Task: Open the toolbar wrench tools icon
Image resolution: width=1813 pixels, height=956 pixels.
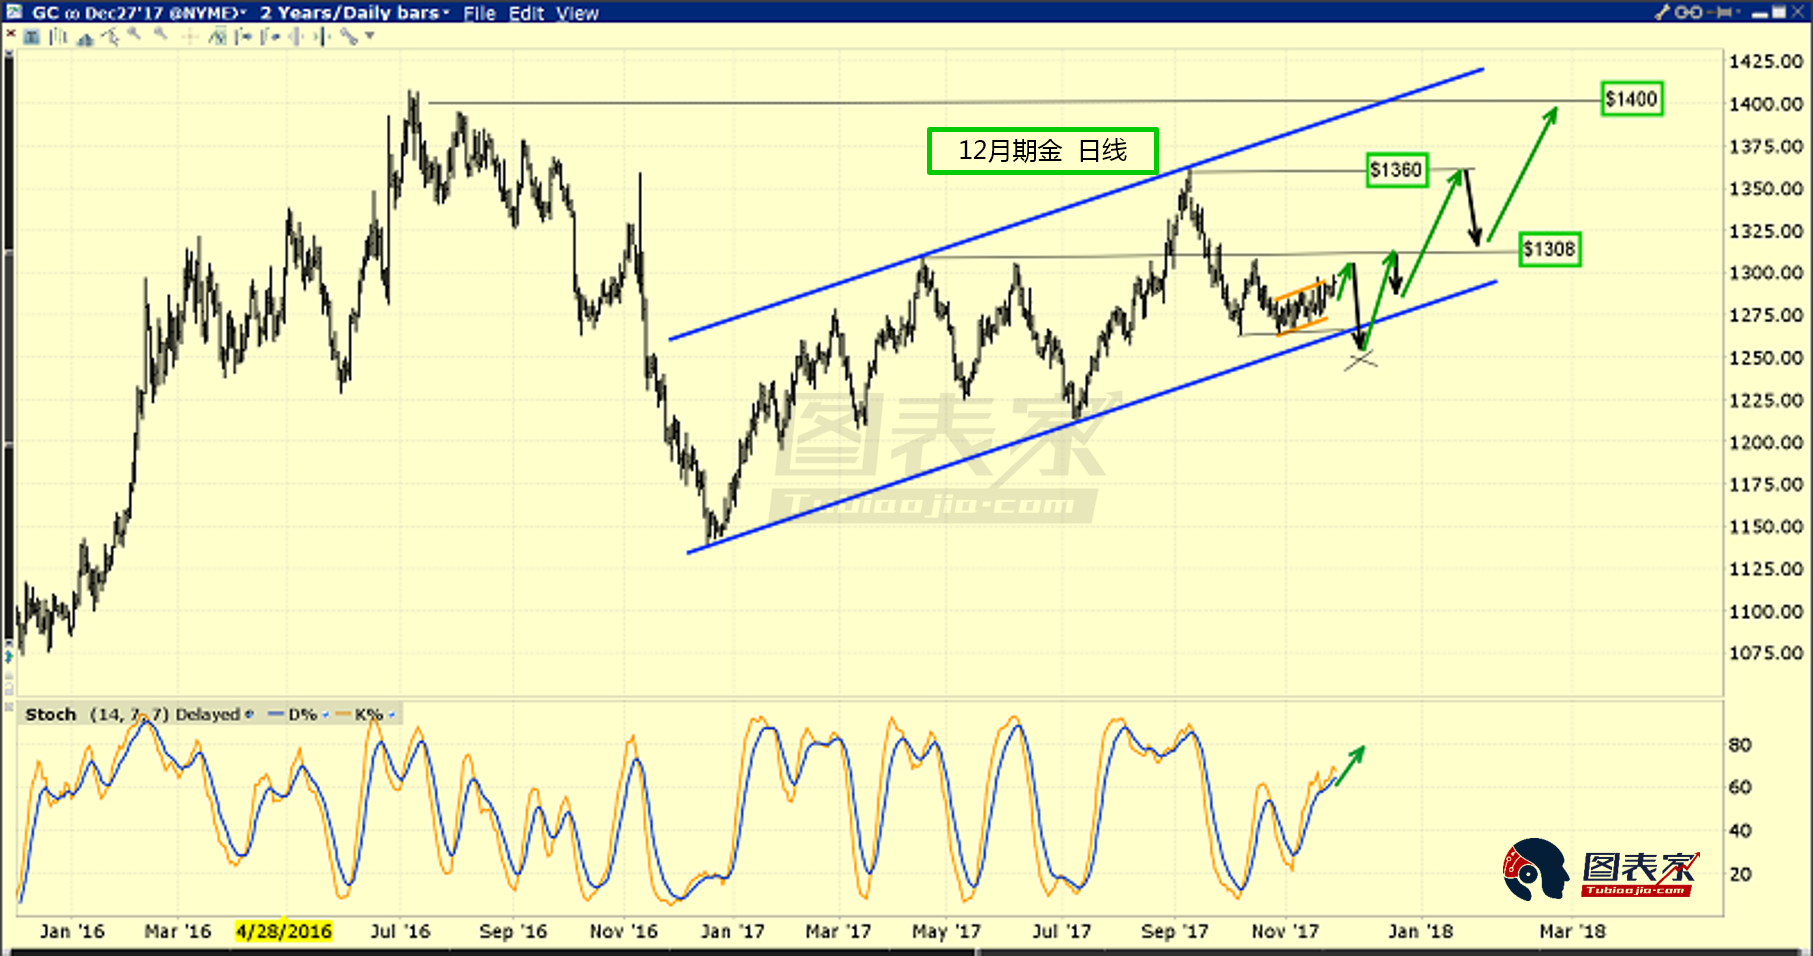Action: (348, 37)
